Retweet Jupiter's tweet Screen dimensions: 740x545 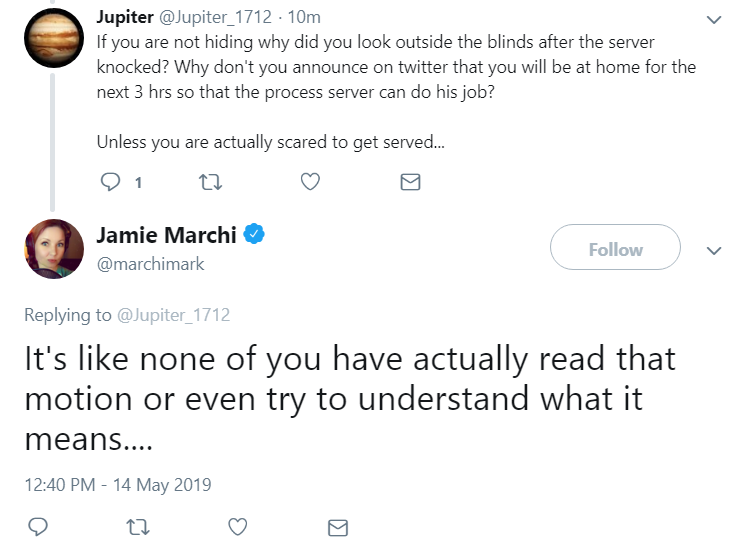tap(210, 182)
